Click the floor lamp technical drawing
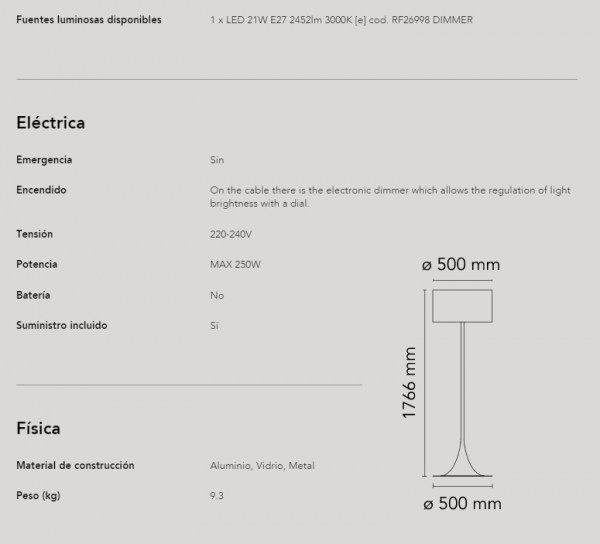The width and height of the screenshot is (600, 544). (x=462, y=383)
